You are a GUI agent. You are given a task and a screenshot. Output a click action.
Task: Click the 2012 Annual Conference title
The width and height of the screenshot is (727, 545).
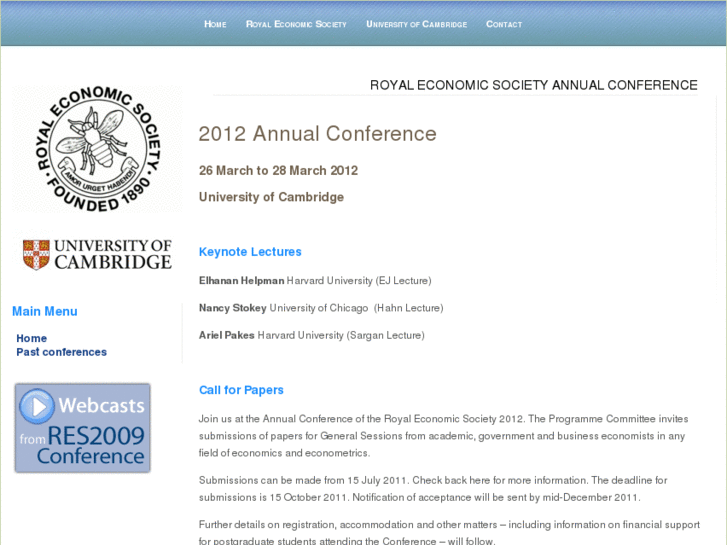click(318, 134)
